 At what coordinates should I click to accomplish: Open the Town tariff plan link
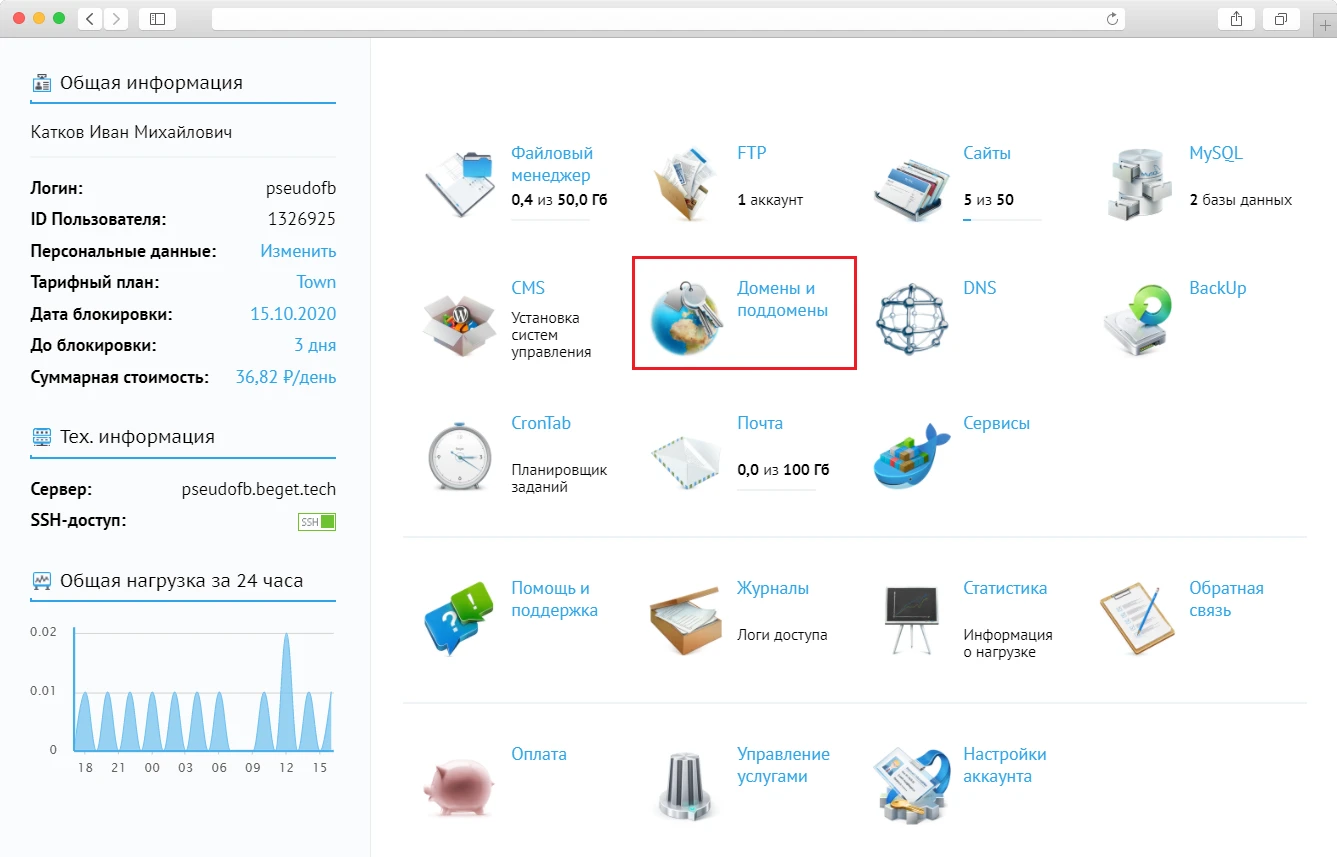(x=316, y=282)
